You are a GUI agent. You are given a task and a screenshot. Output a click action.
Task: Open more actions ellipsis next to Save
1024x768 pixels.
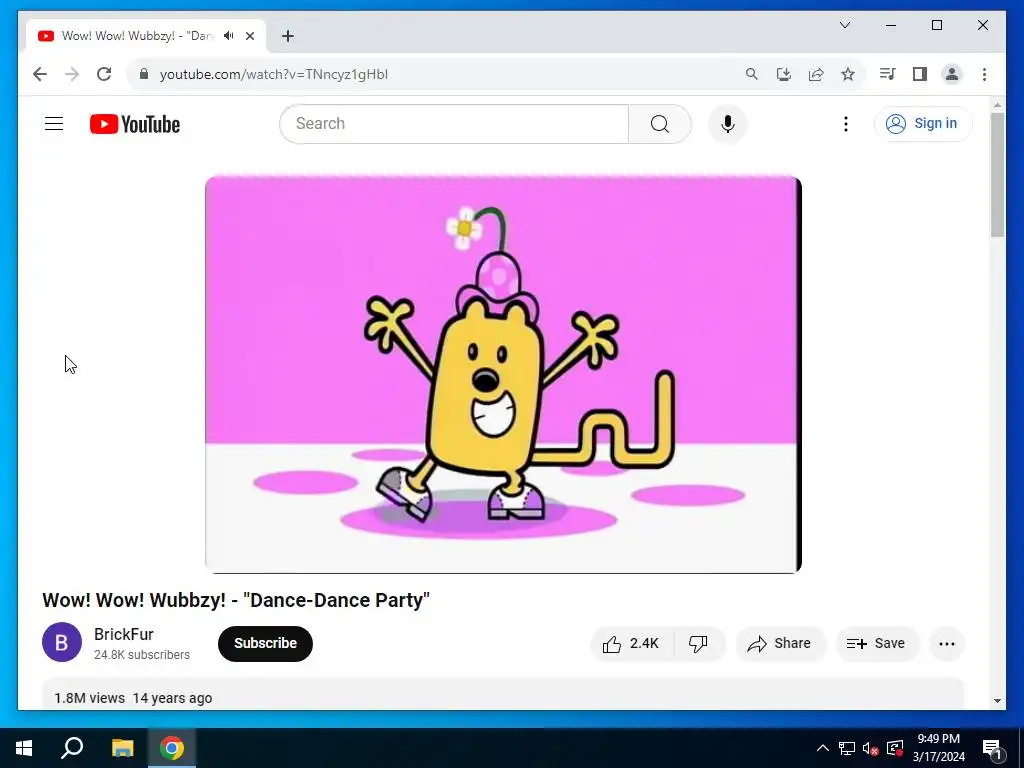(946, 644)
